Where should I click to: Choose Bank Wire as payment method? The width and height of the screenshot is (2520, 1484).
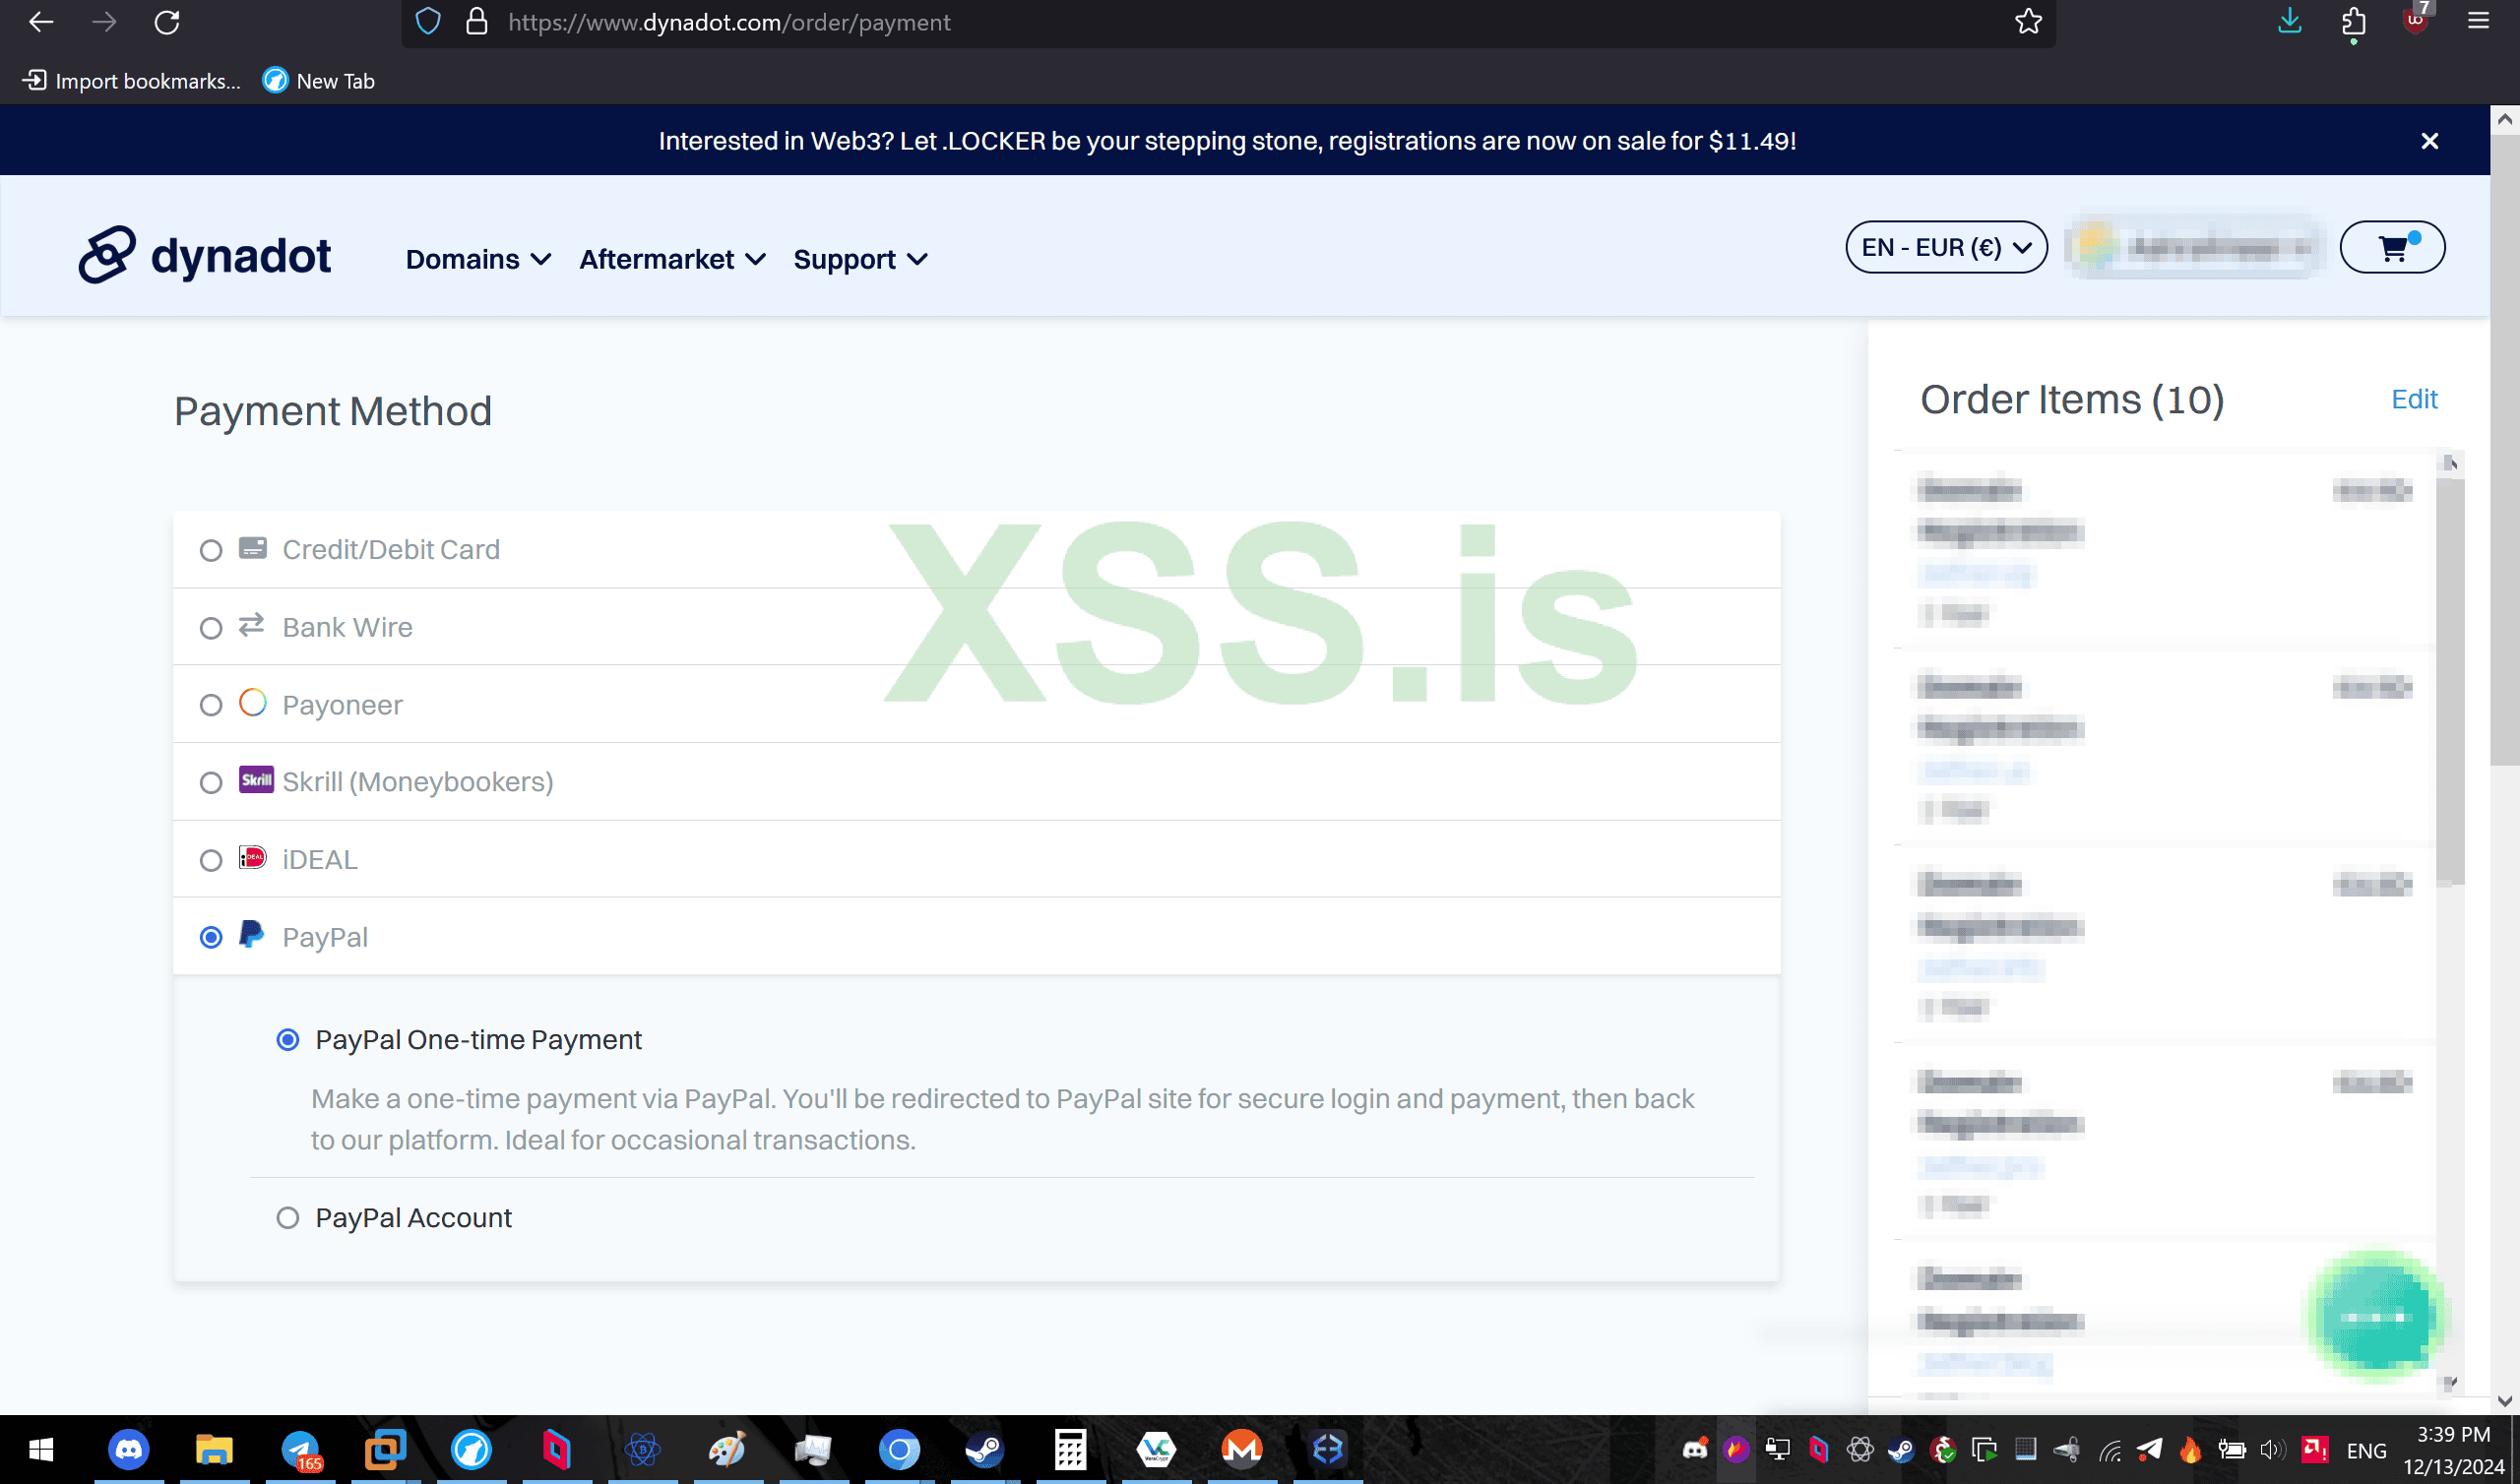(211, 628)
